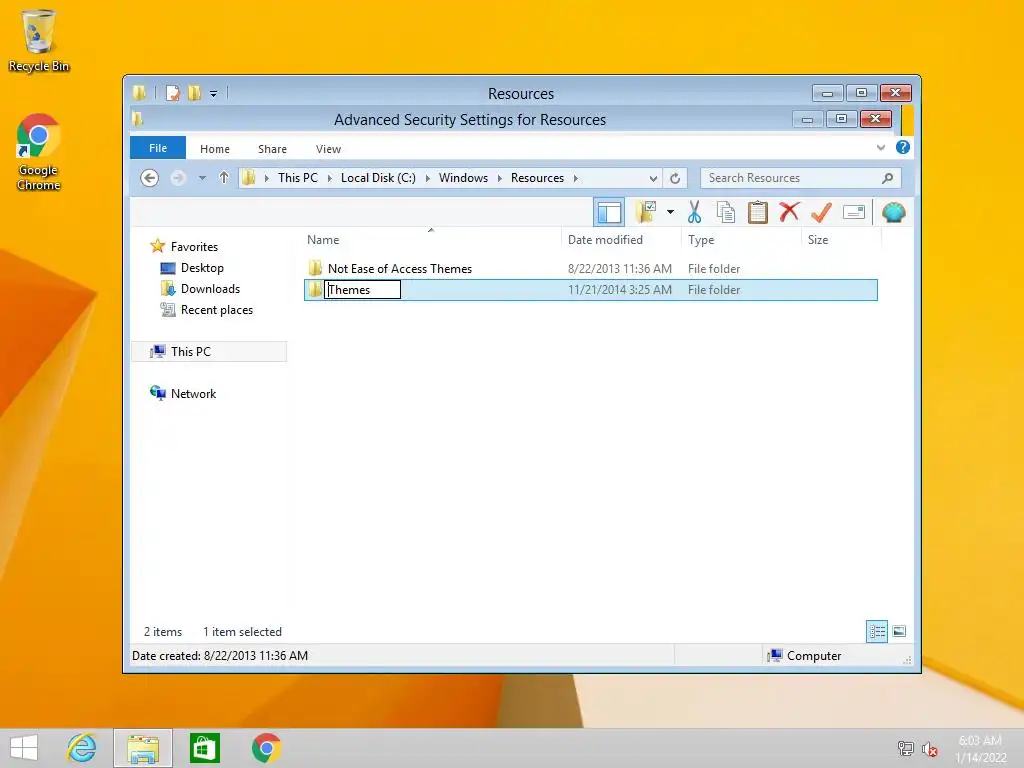This screenshot has height=768, width=1024.
Task: Open the Windows Start button
Action: tap(24, 748)
